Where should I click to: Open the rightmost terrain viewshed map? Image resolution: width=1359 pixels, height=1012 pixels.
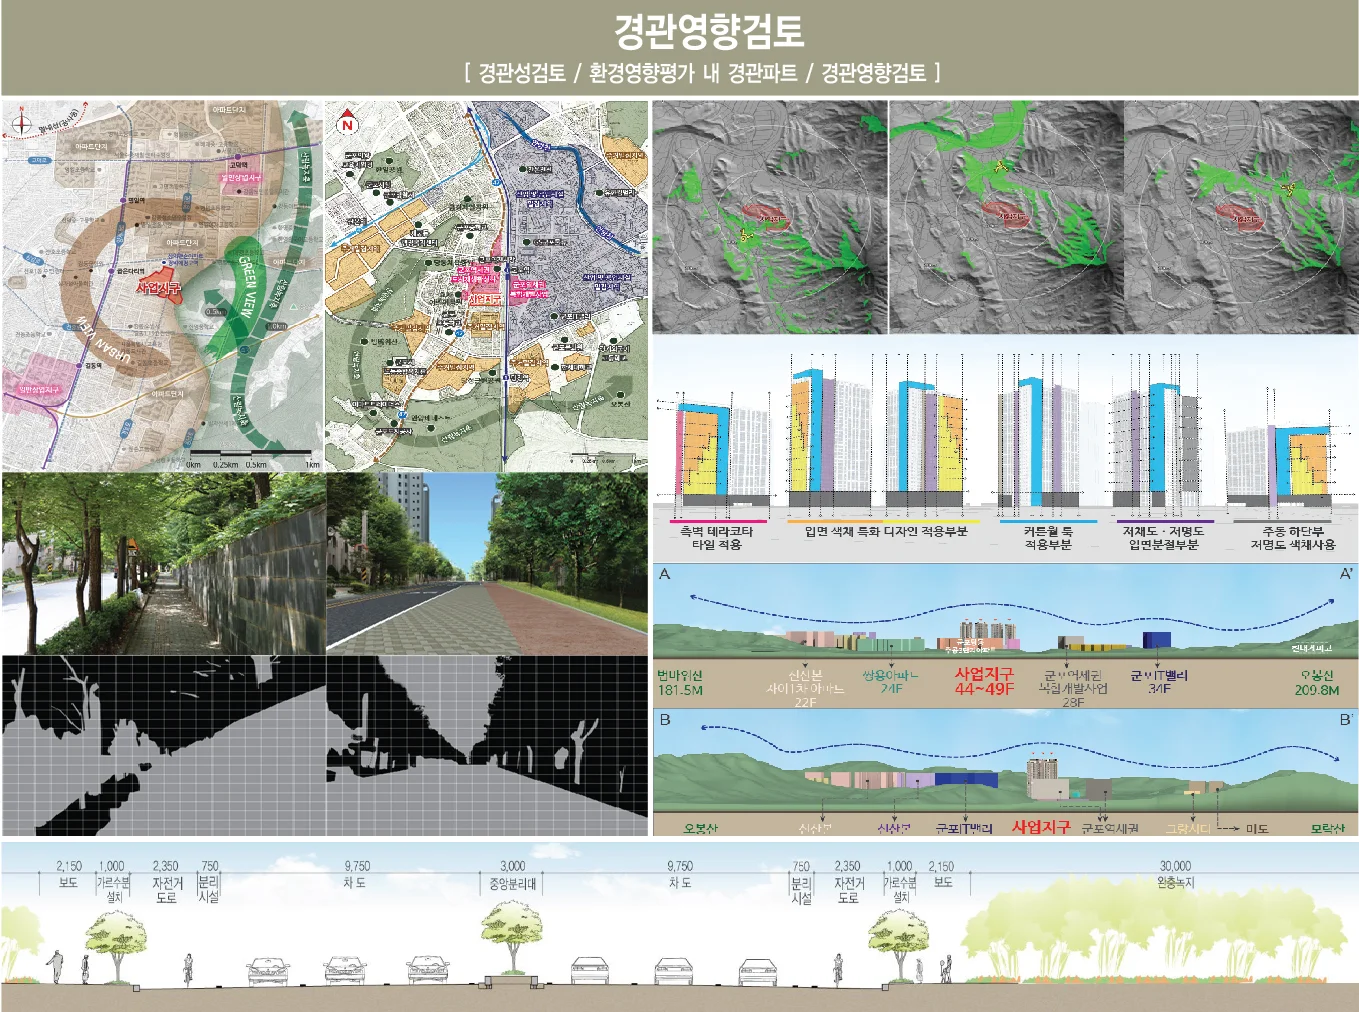[1240, 217]
